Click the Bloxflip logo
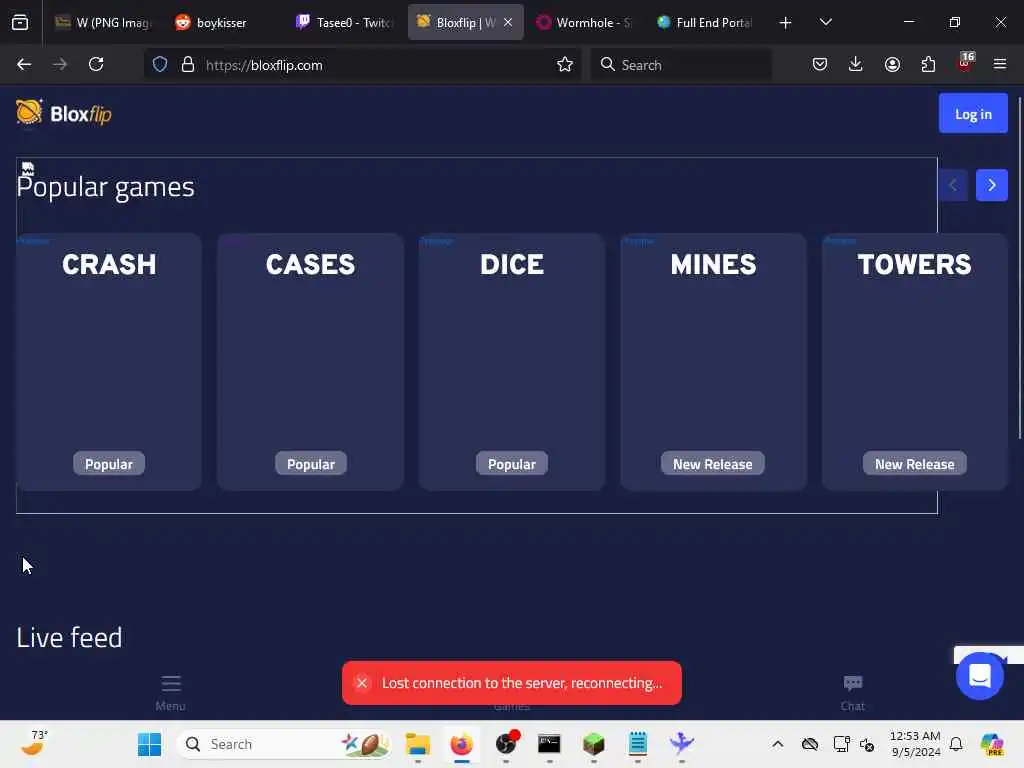 (64, 114)
